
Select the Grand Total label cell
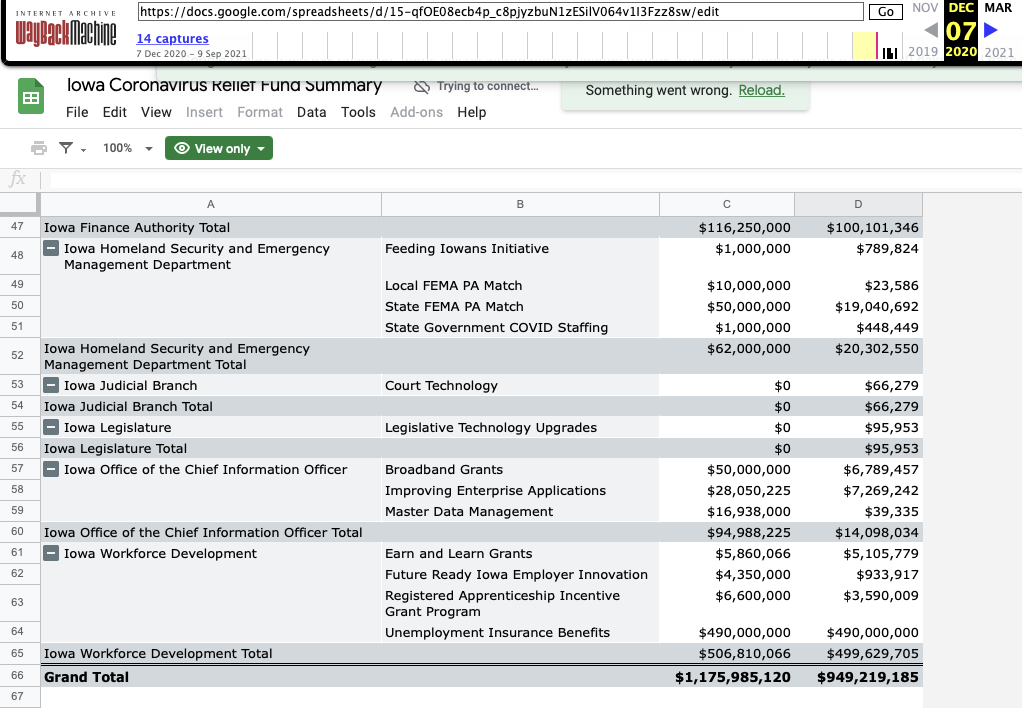[211, 677]
